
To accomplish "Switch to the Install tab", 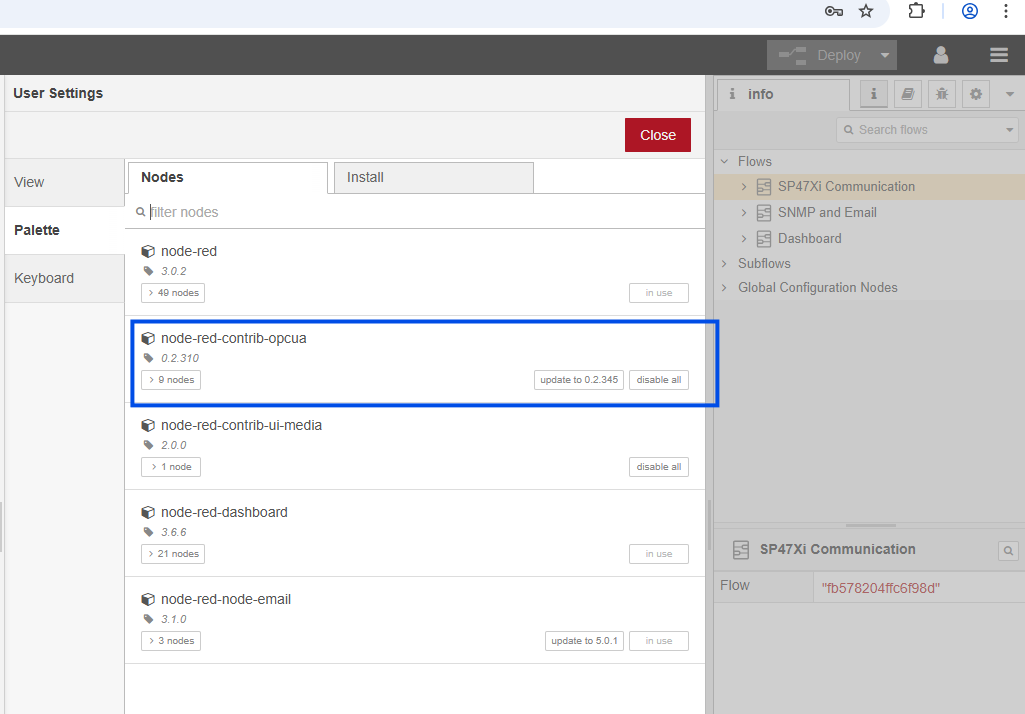I will tap(434, 178).
